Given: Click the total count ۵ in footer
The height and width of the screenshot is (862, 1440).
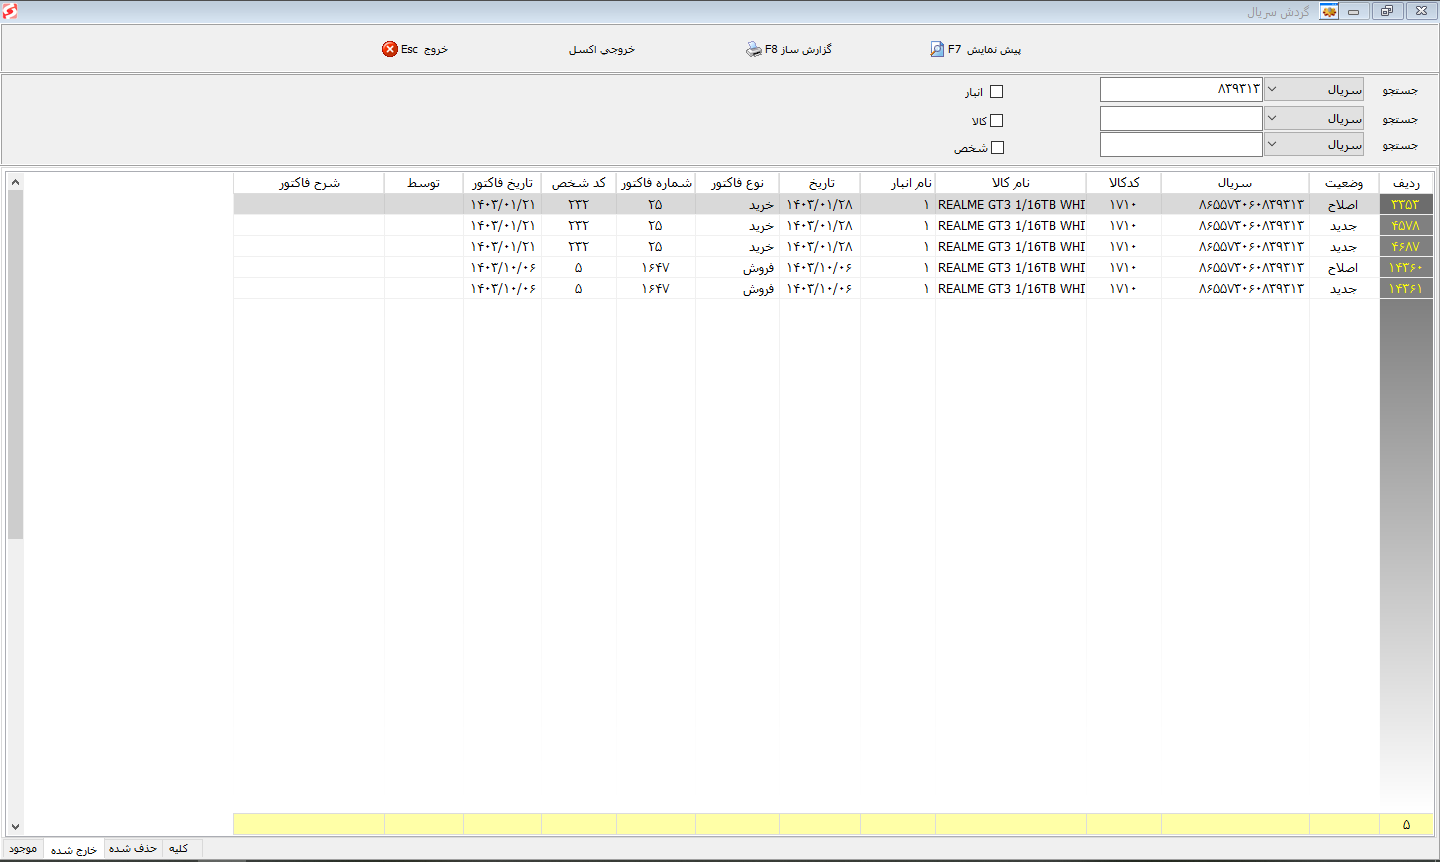Looking at the screenshot, I should point(1406,824).
